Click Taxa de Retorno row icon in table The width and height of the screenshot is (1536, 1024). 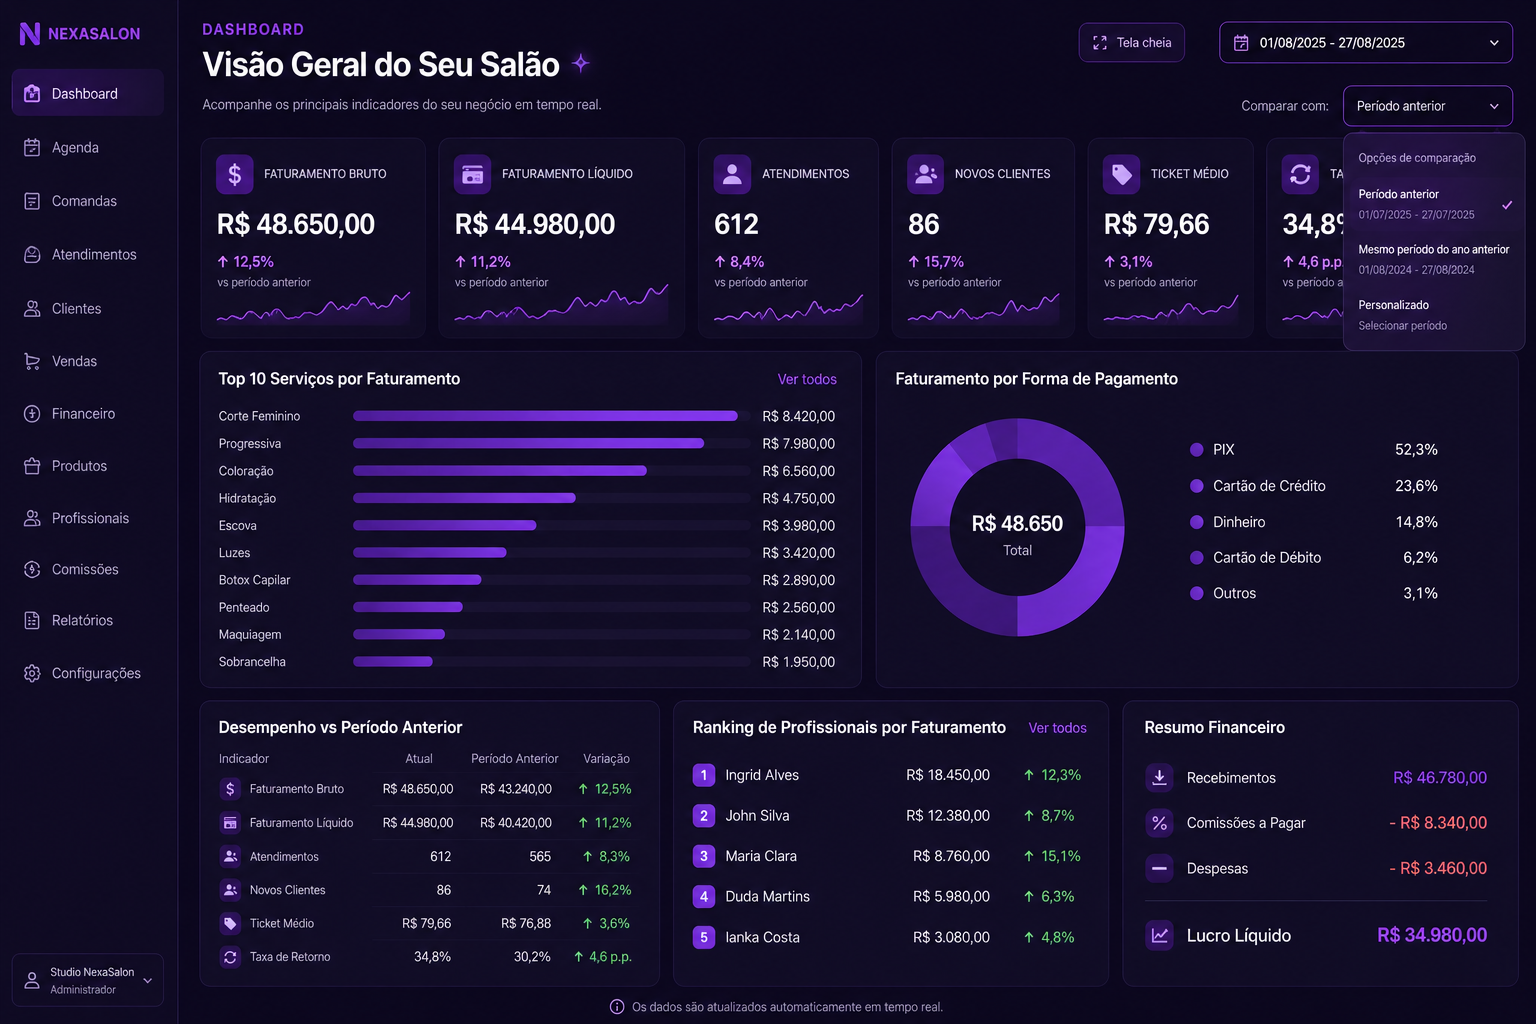pos(230,957)
